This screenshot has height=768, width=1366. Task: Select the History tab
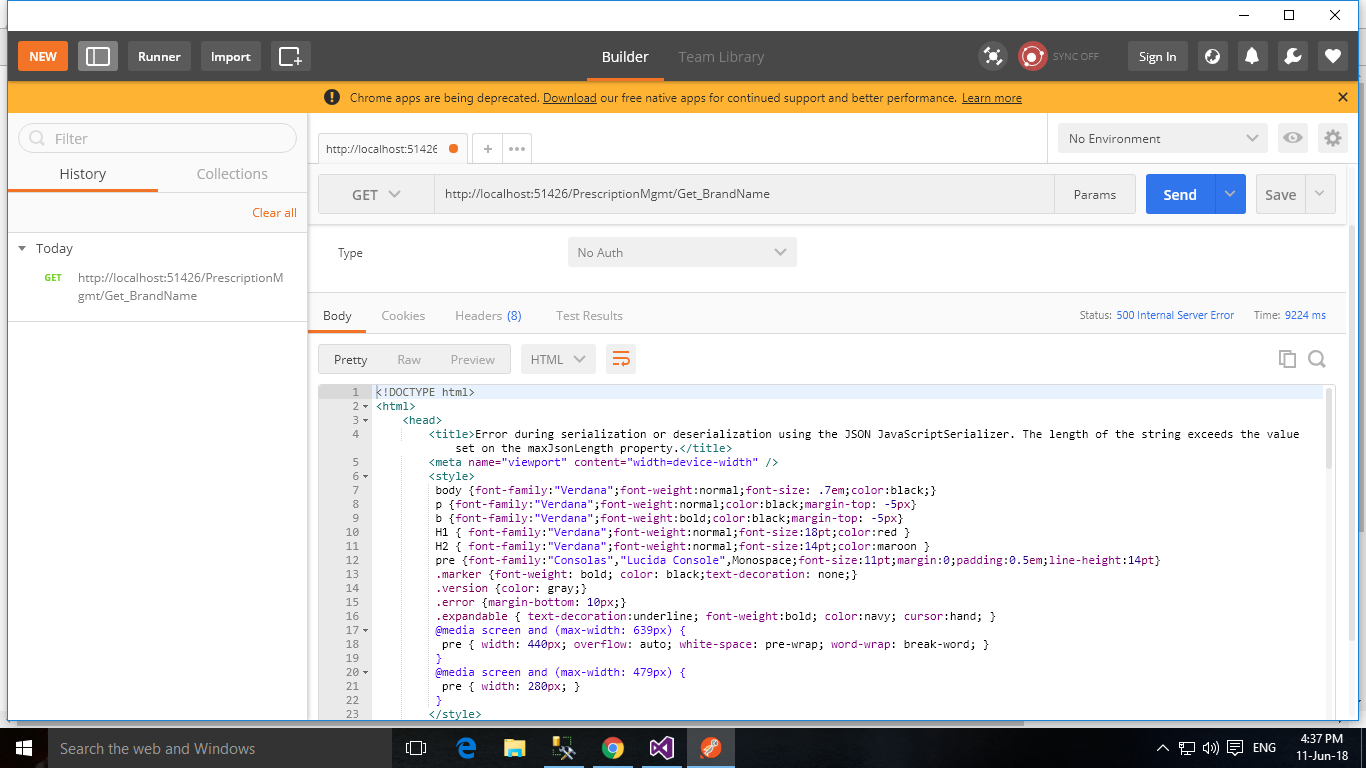click(83, 174)
